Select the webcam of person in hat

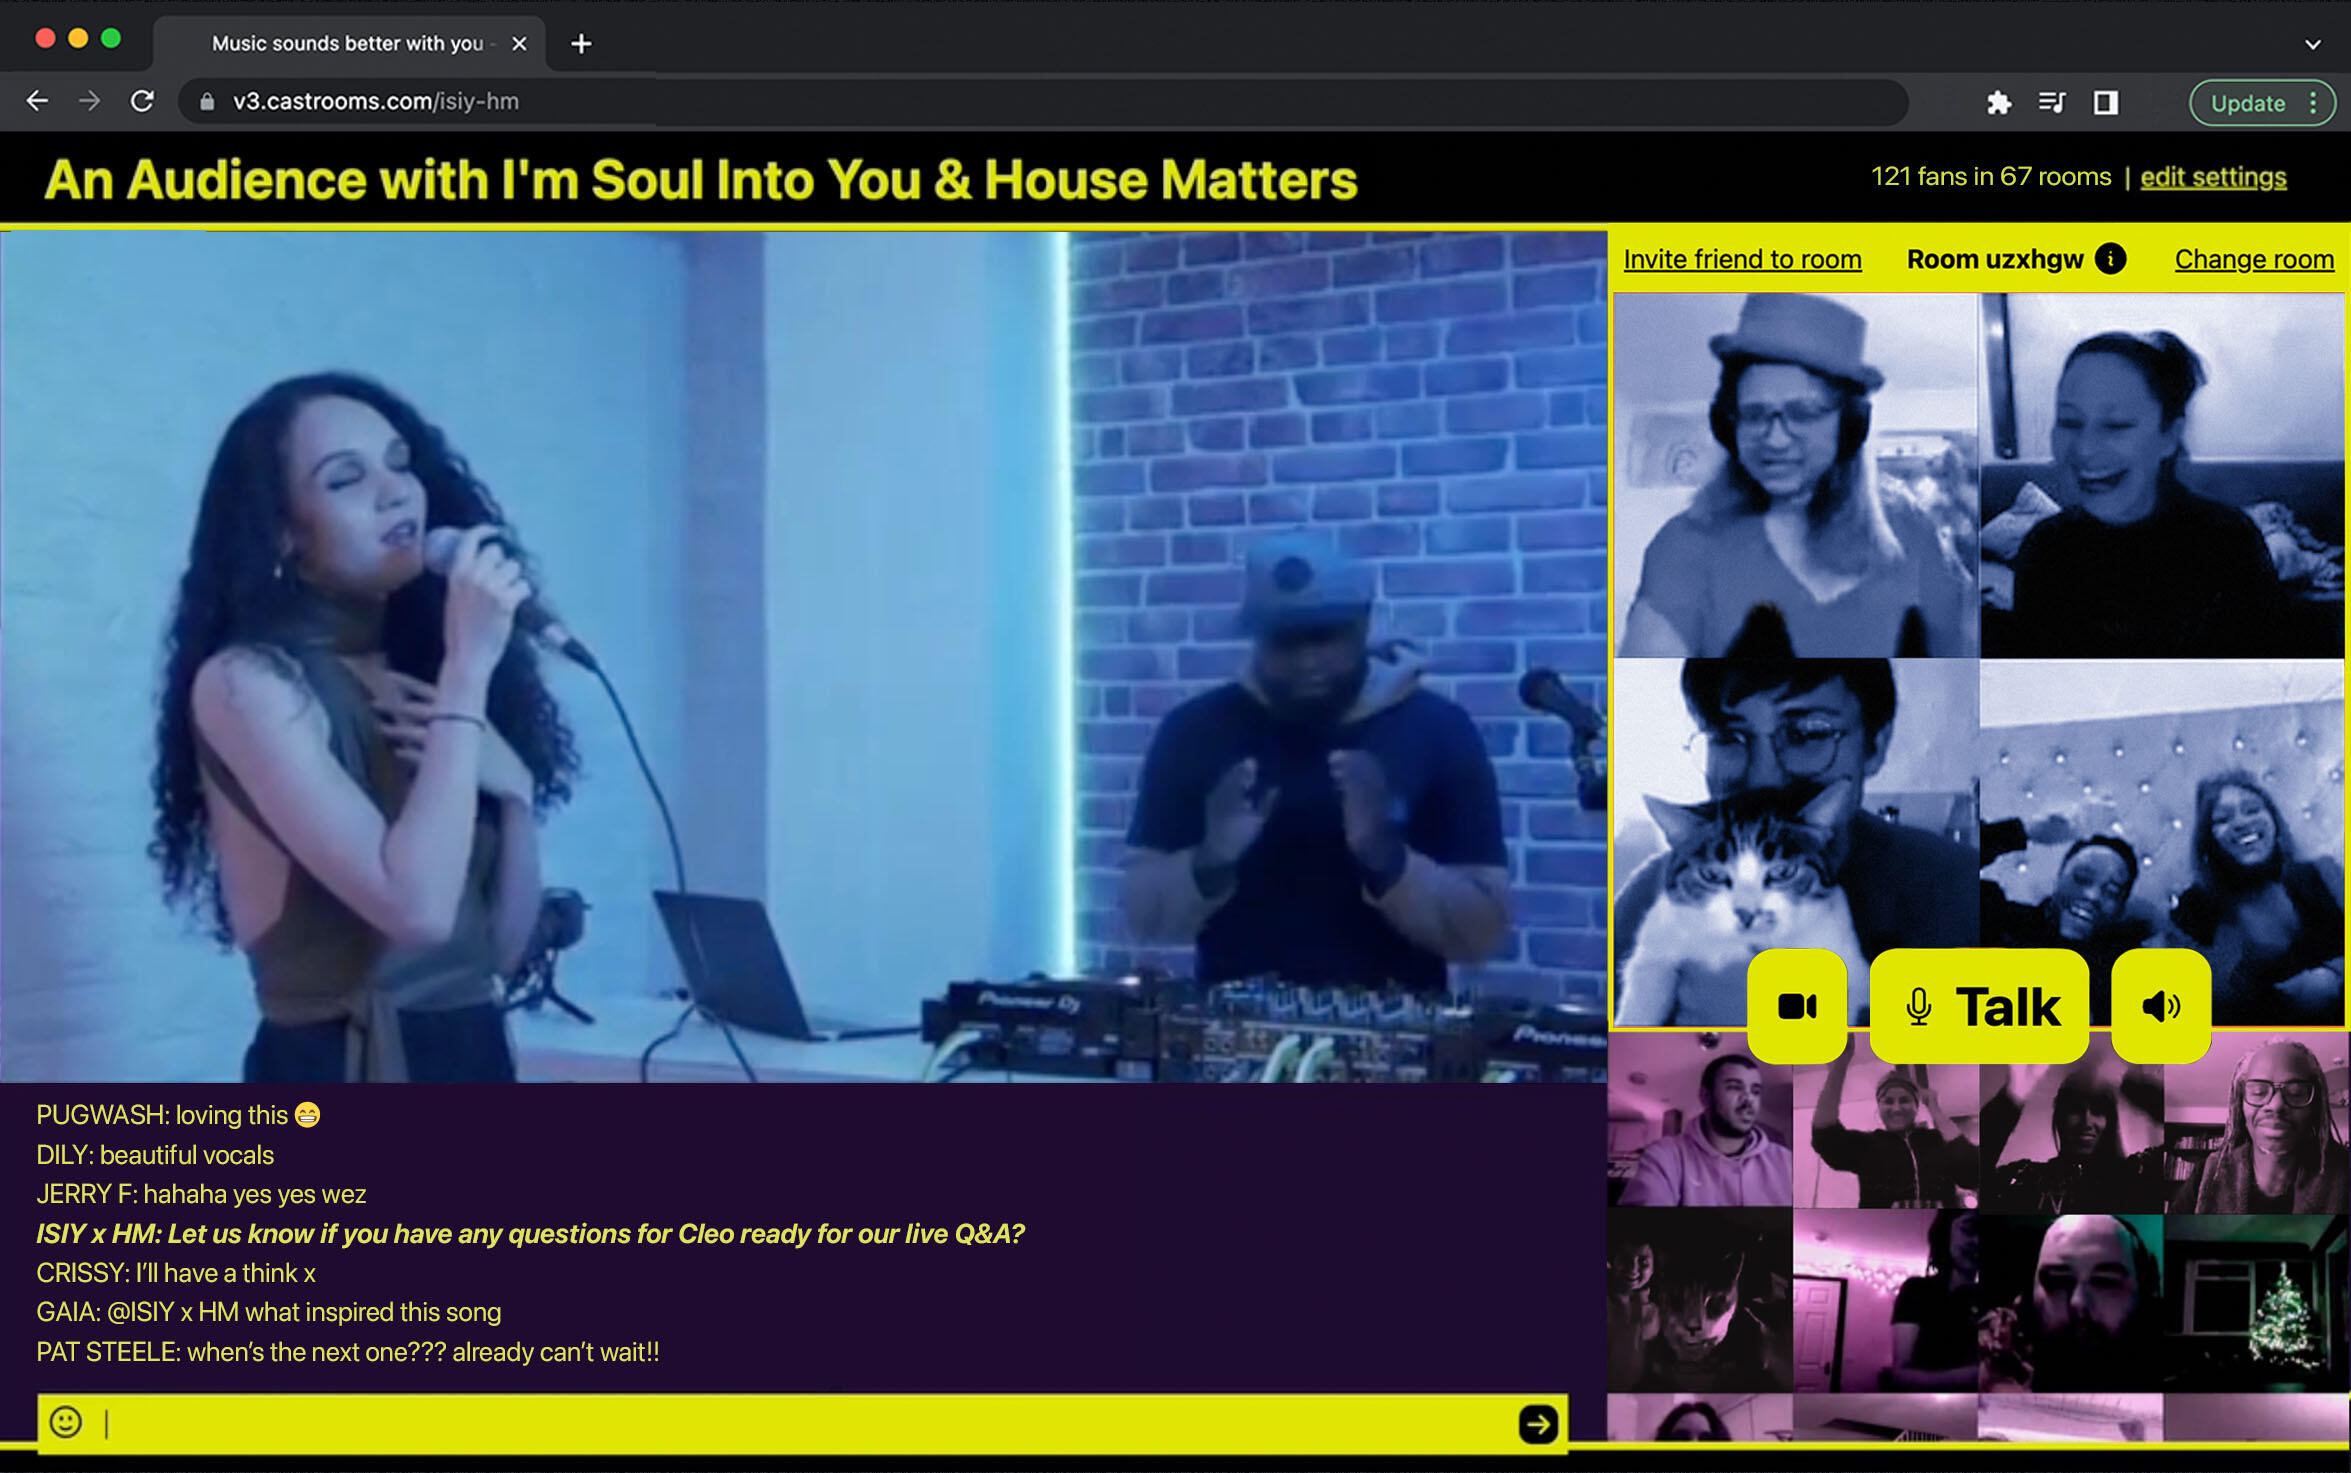click(1796, 475)
